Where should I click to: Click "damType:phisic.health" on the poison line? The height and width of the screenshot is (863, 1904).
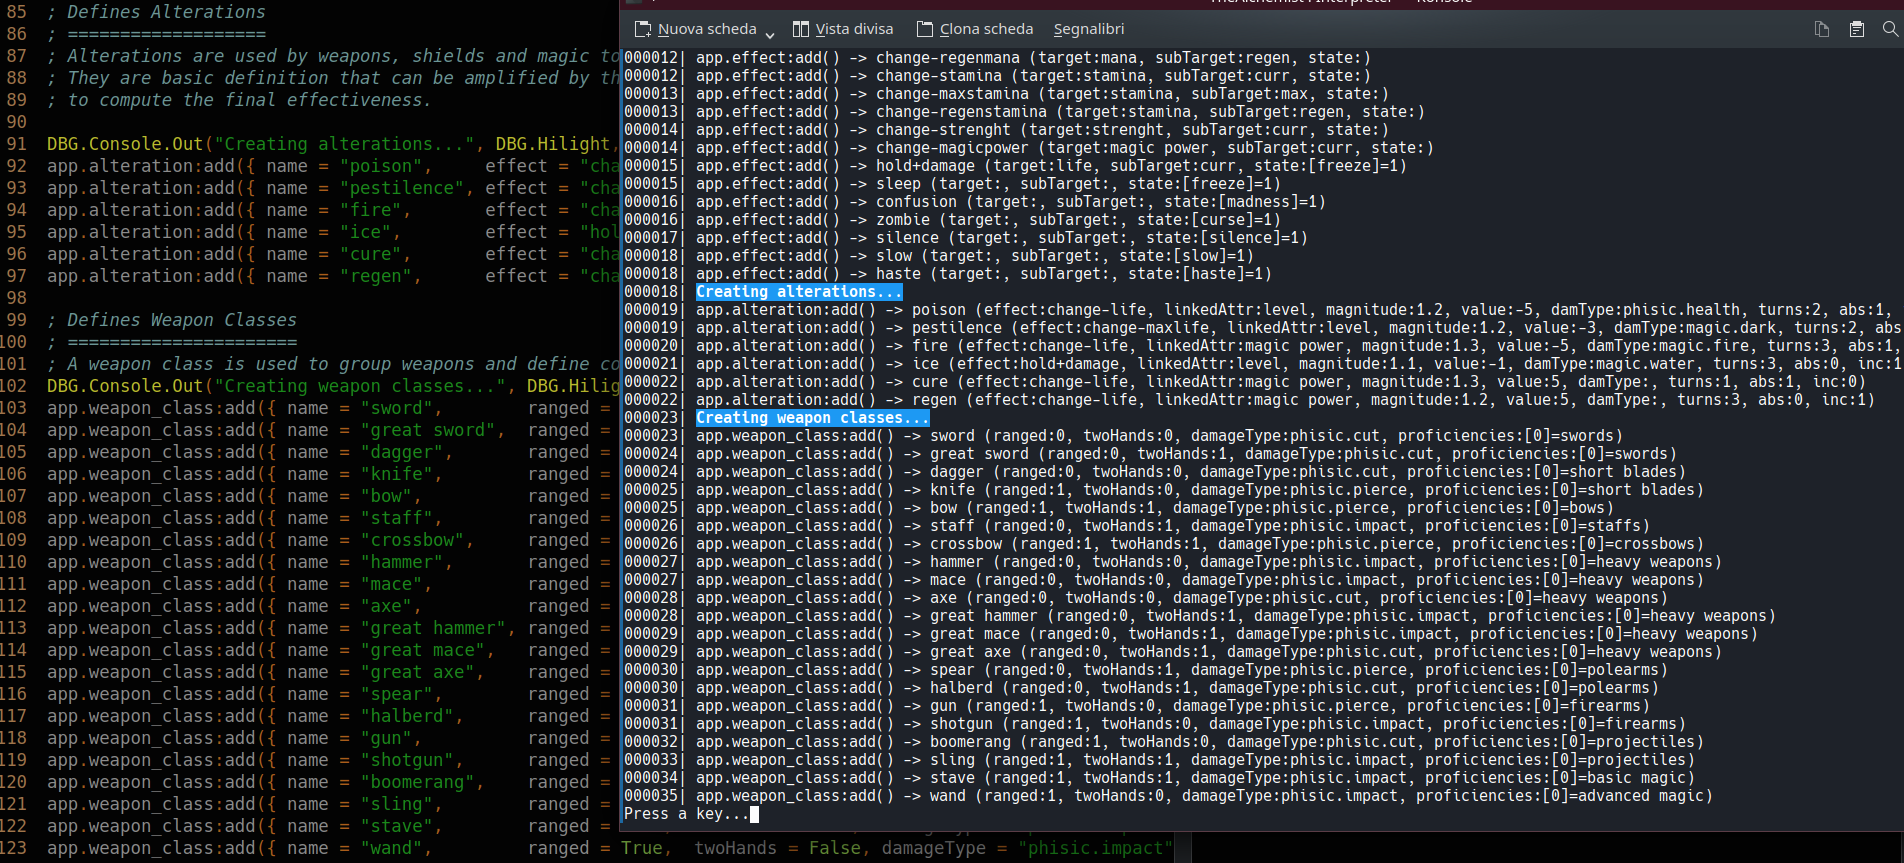(x=1646, y=310)
